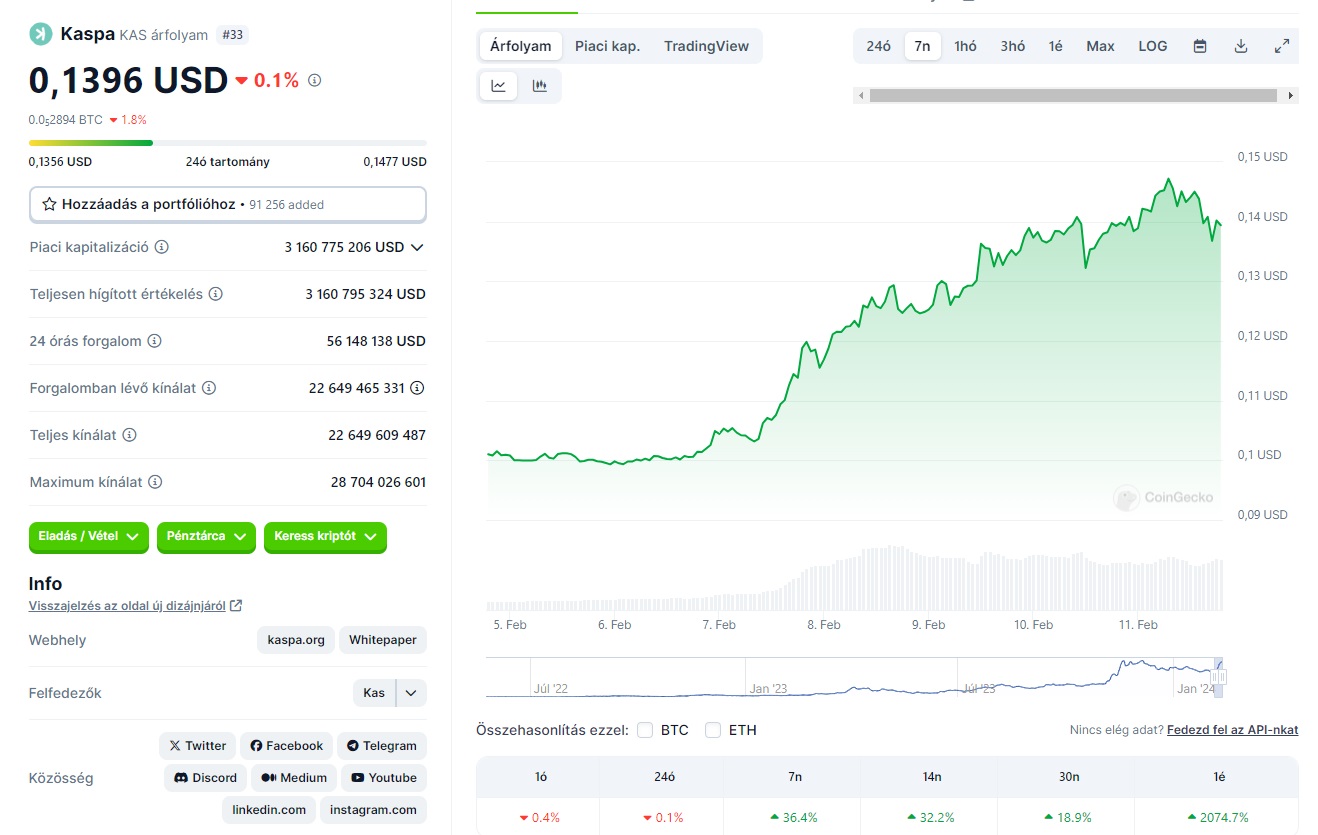
Task: Open the Medium community link
Action: tap(294, 778)
